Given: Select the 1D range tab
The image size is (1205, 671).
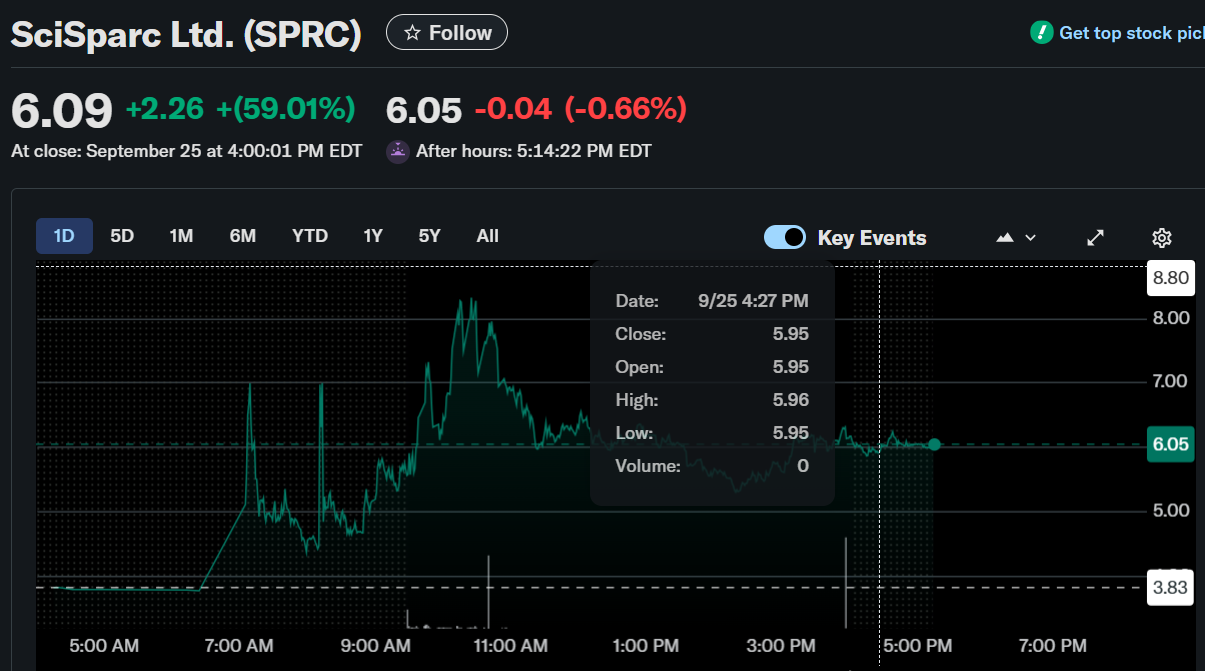Looking at the screenshot, I should [x=64, y=236].
